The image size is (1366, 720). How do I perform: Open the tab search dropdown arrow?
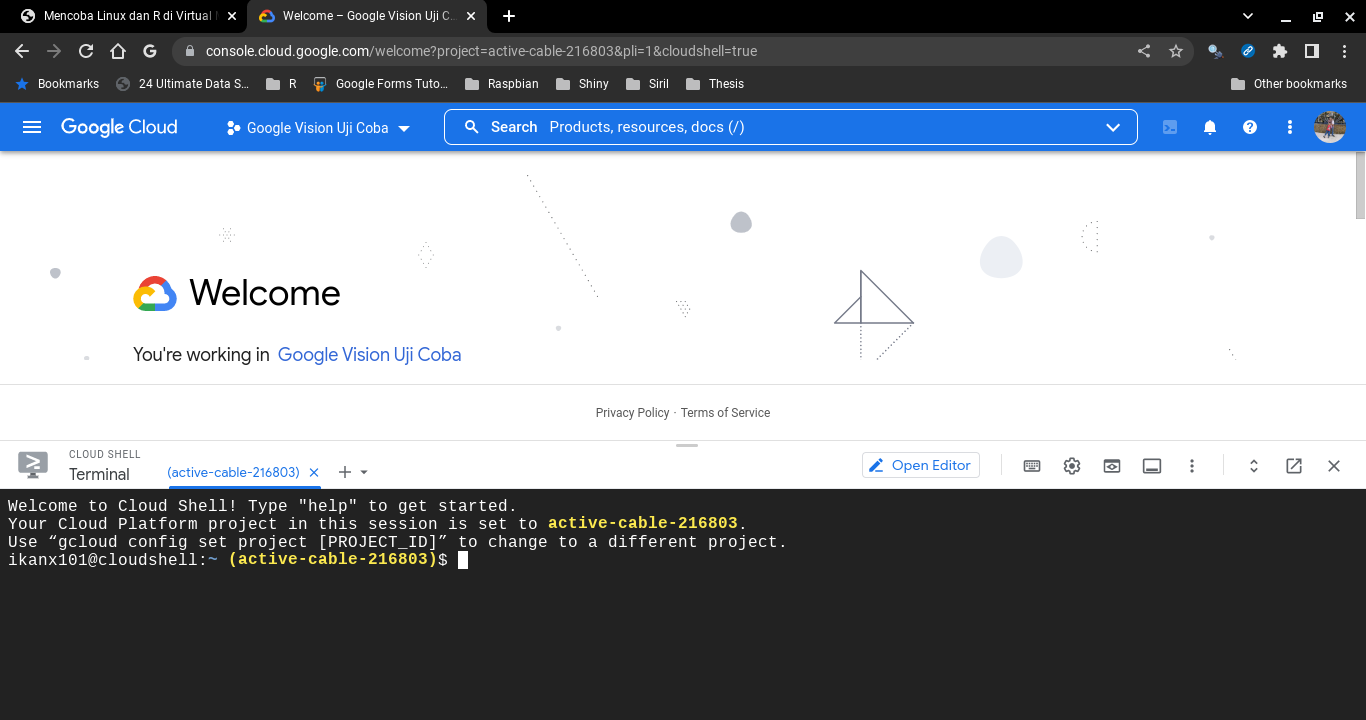(x=1248, y=16)
